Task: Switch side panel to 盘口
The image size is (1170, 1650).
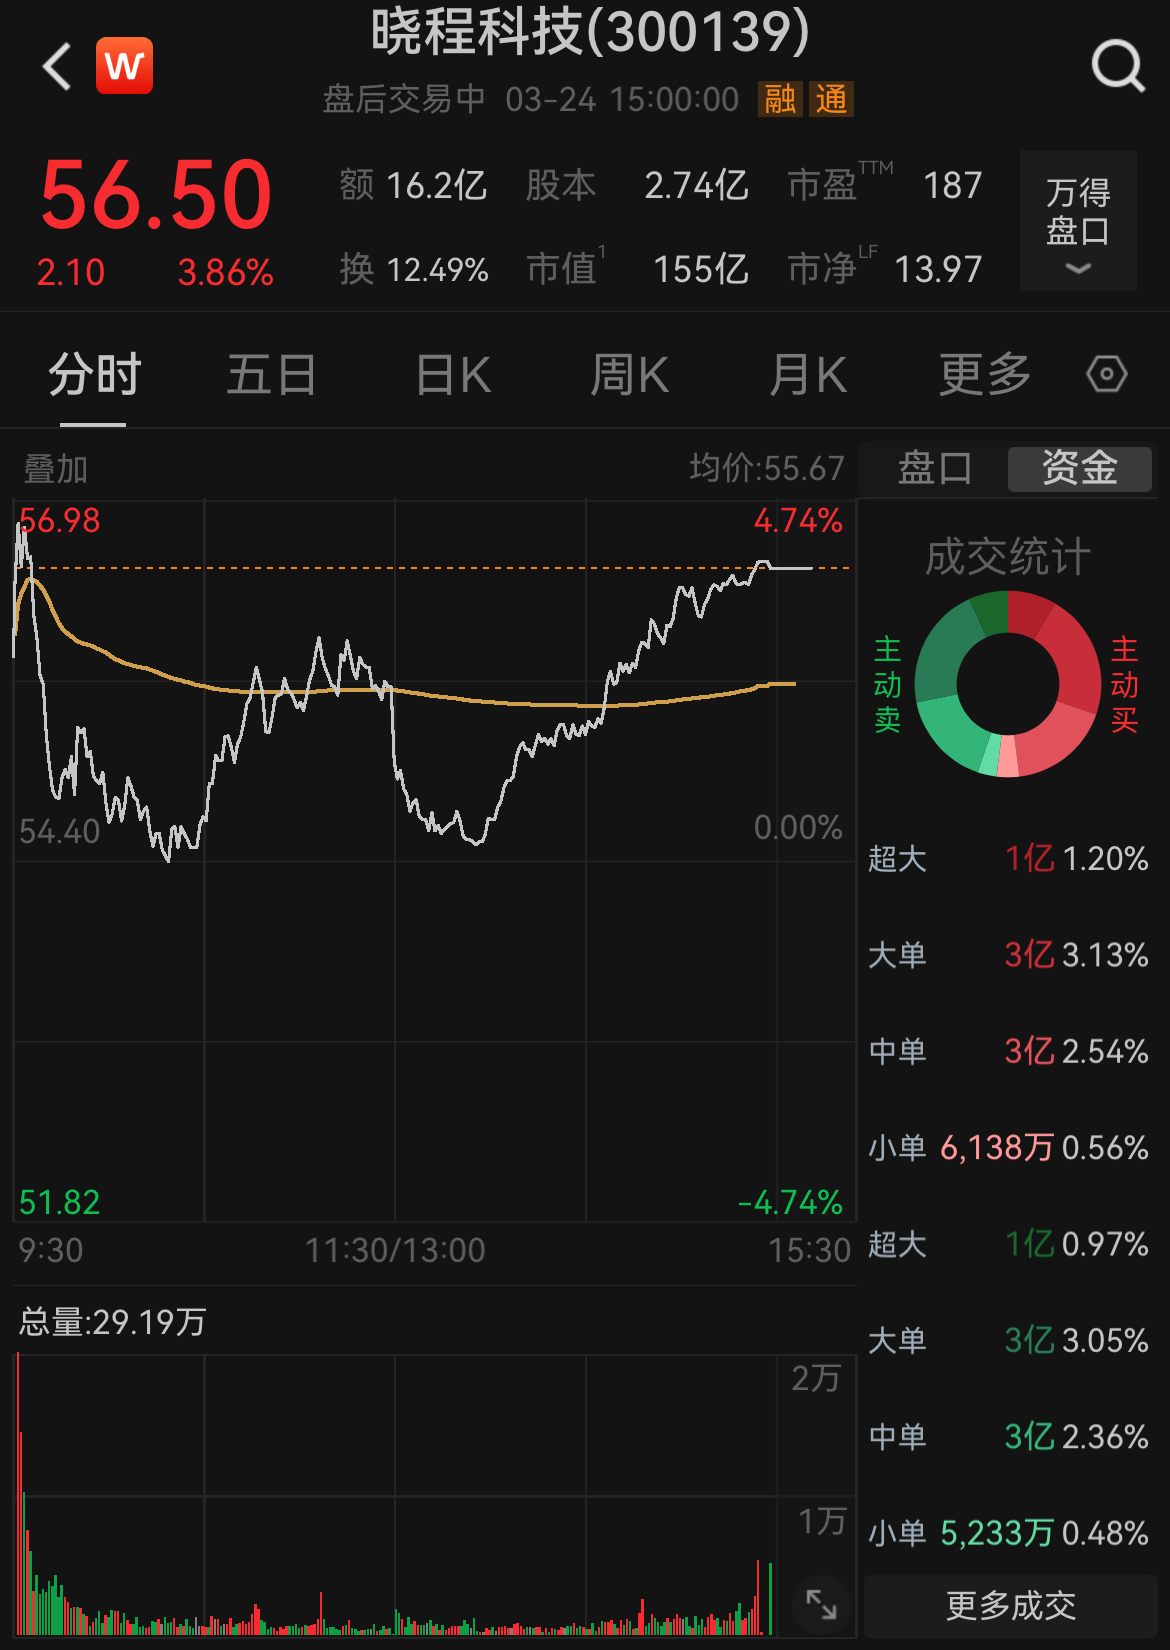Action: (934, 468)
